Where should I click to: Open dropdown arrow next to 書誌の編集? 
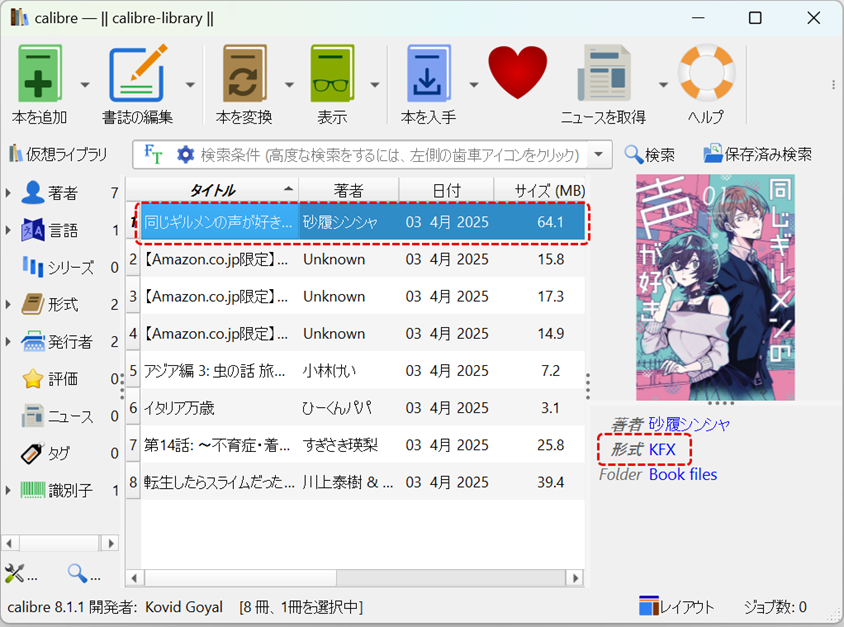(x=190, y=84)
